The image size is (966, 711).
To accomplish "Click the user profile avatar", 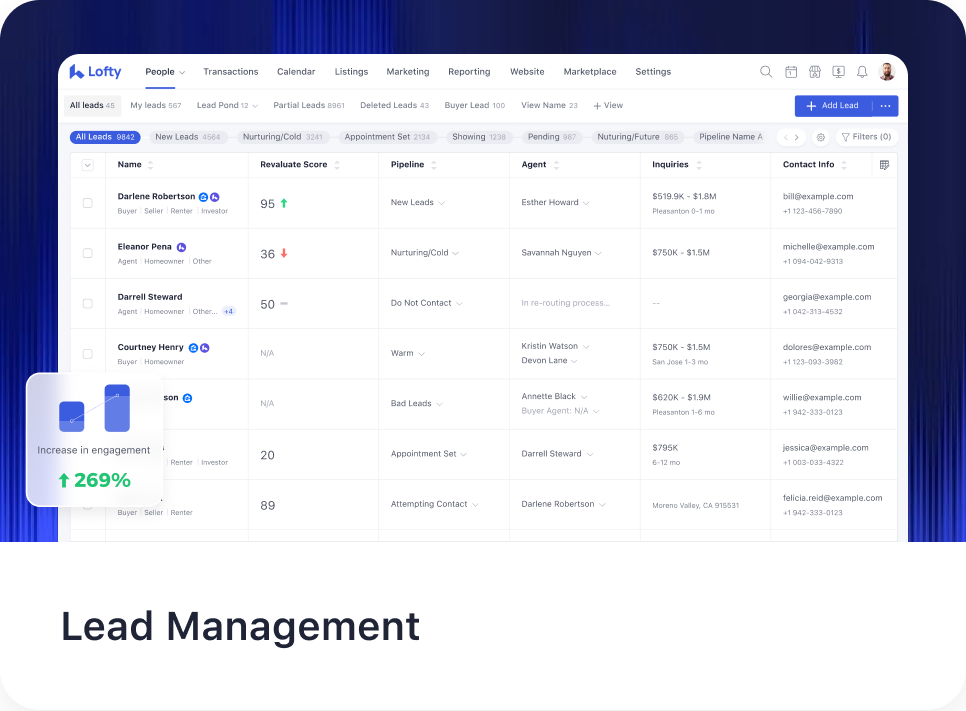I will [x=887, y=72].
